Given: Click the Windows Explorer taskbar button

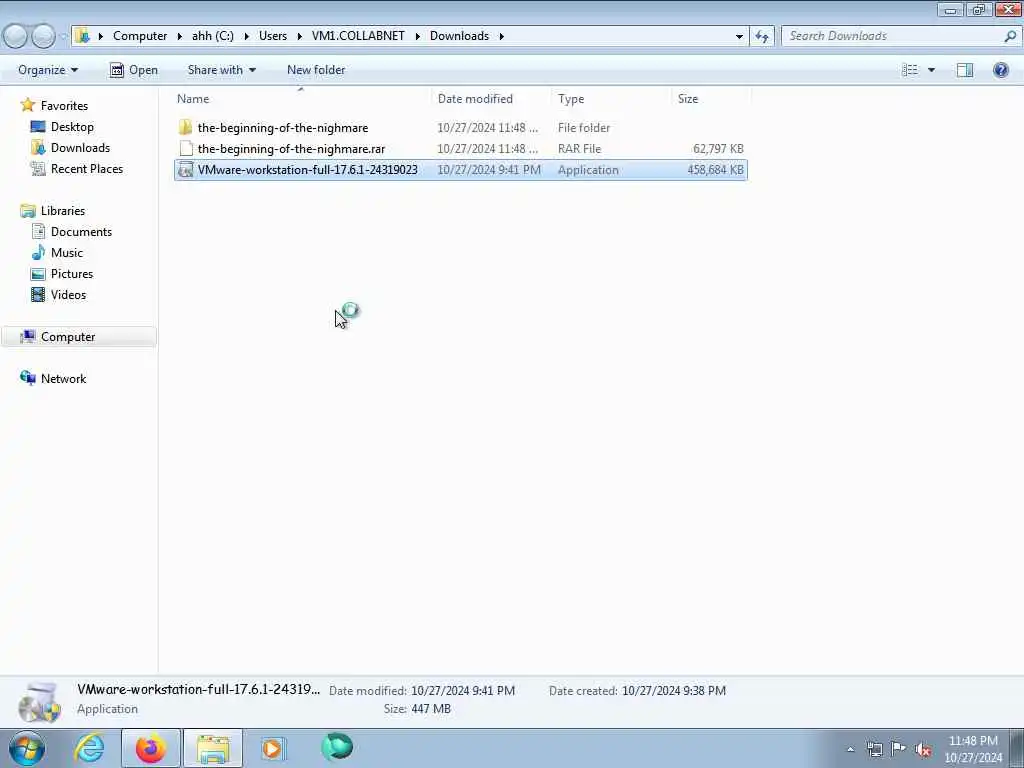Looking at the screenshot, I should point(213,748).
